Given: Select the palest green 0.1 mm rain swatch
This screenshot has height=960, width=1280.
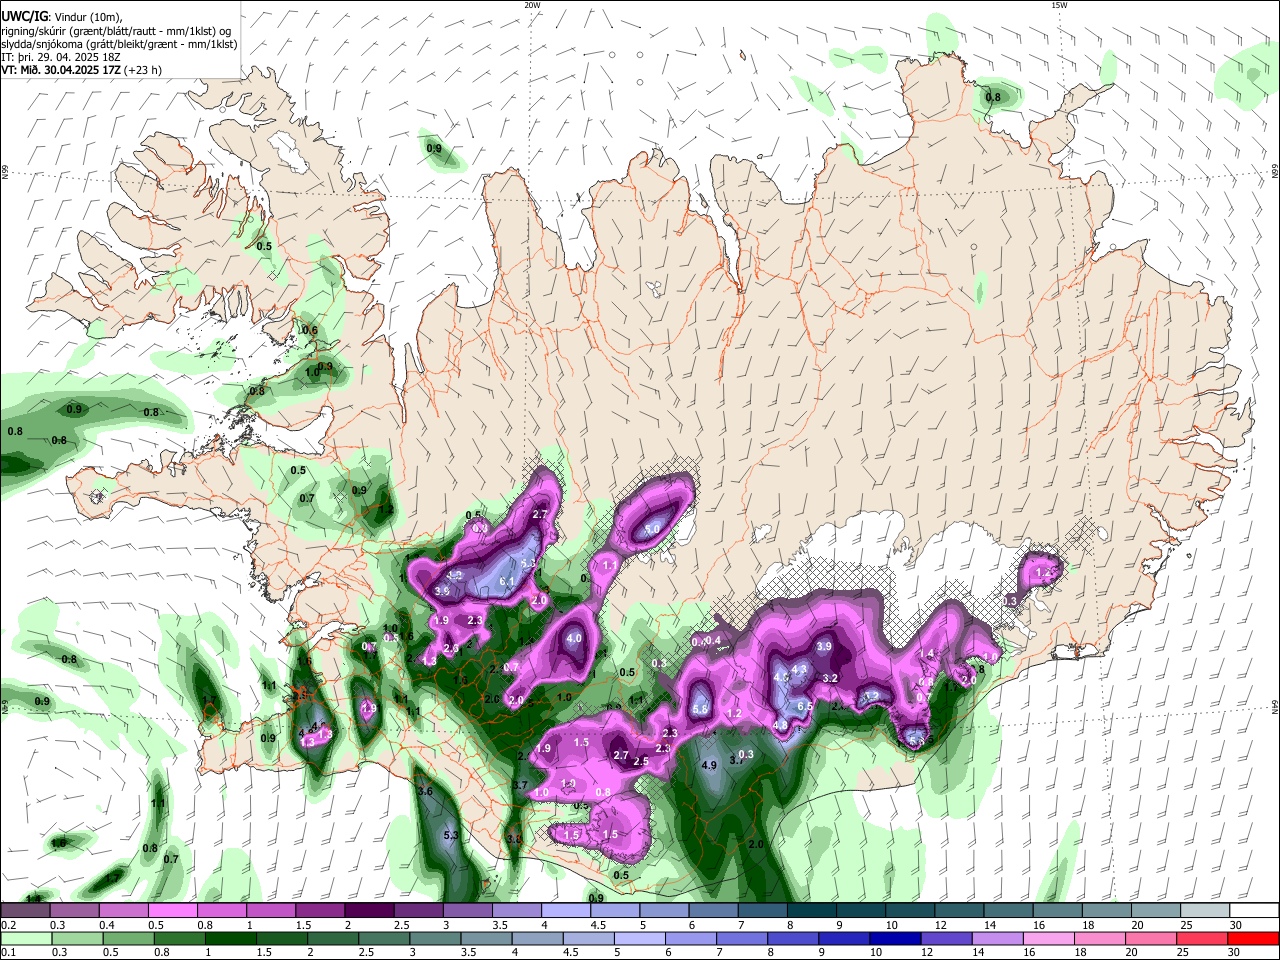Looking at the screenshot, I should pos(25,938).
